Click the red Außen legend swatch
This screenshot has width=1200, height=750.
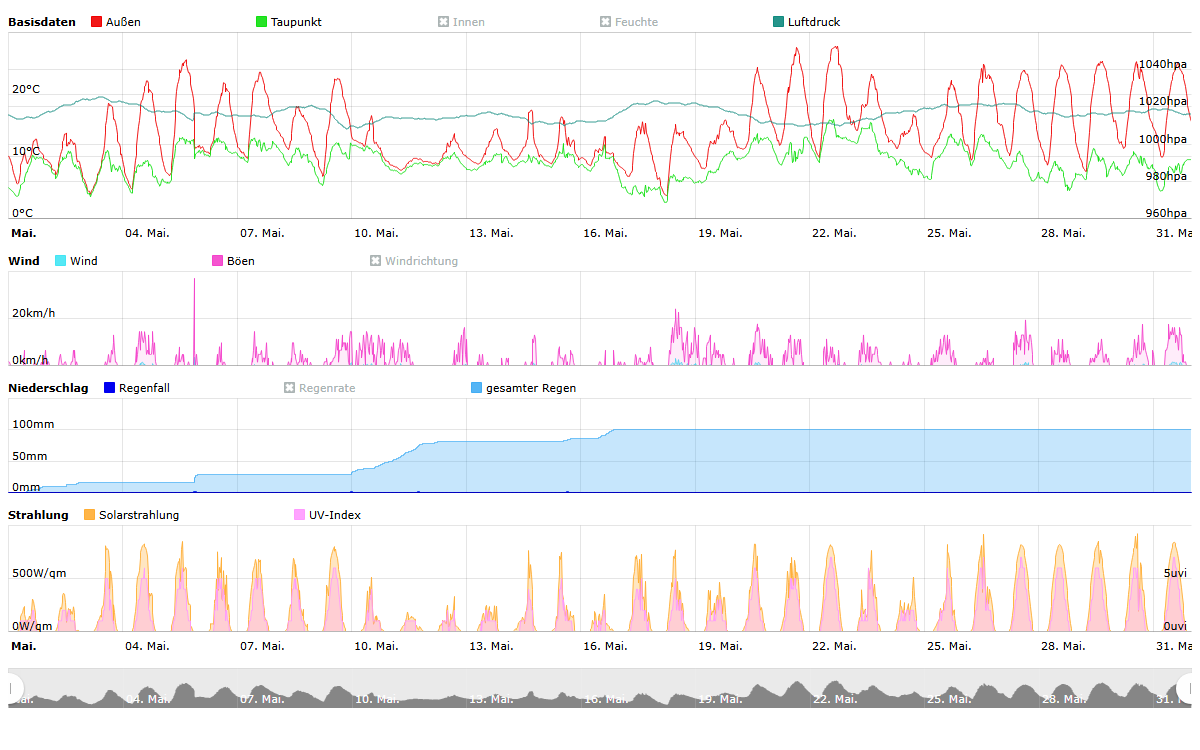[x=97, y=22]
